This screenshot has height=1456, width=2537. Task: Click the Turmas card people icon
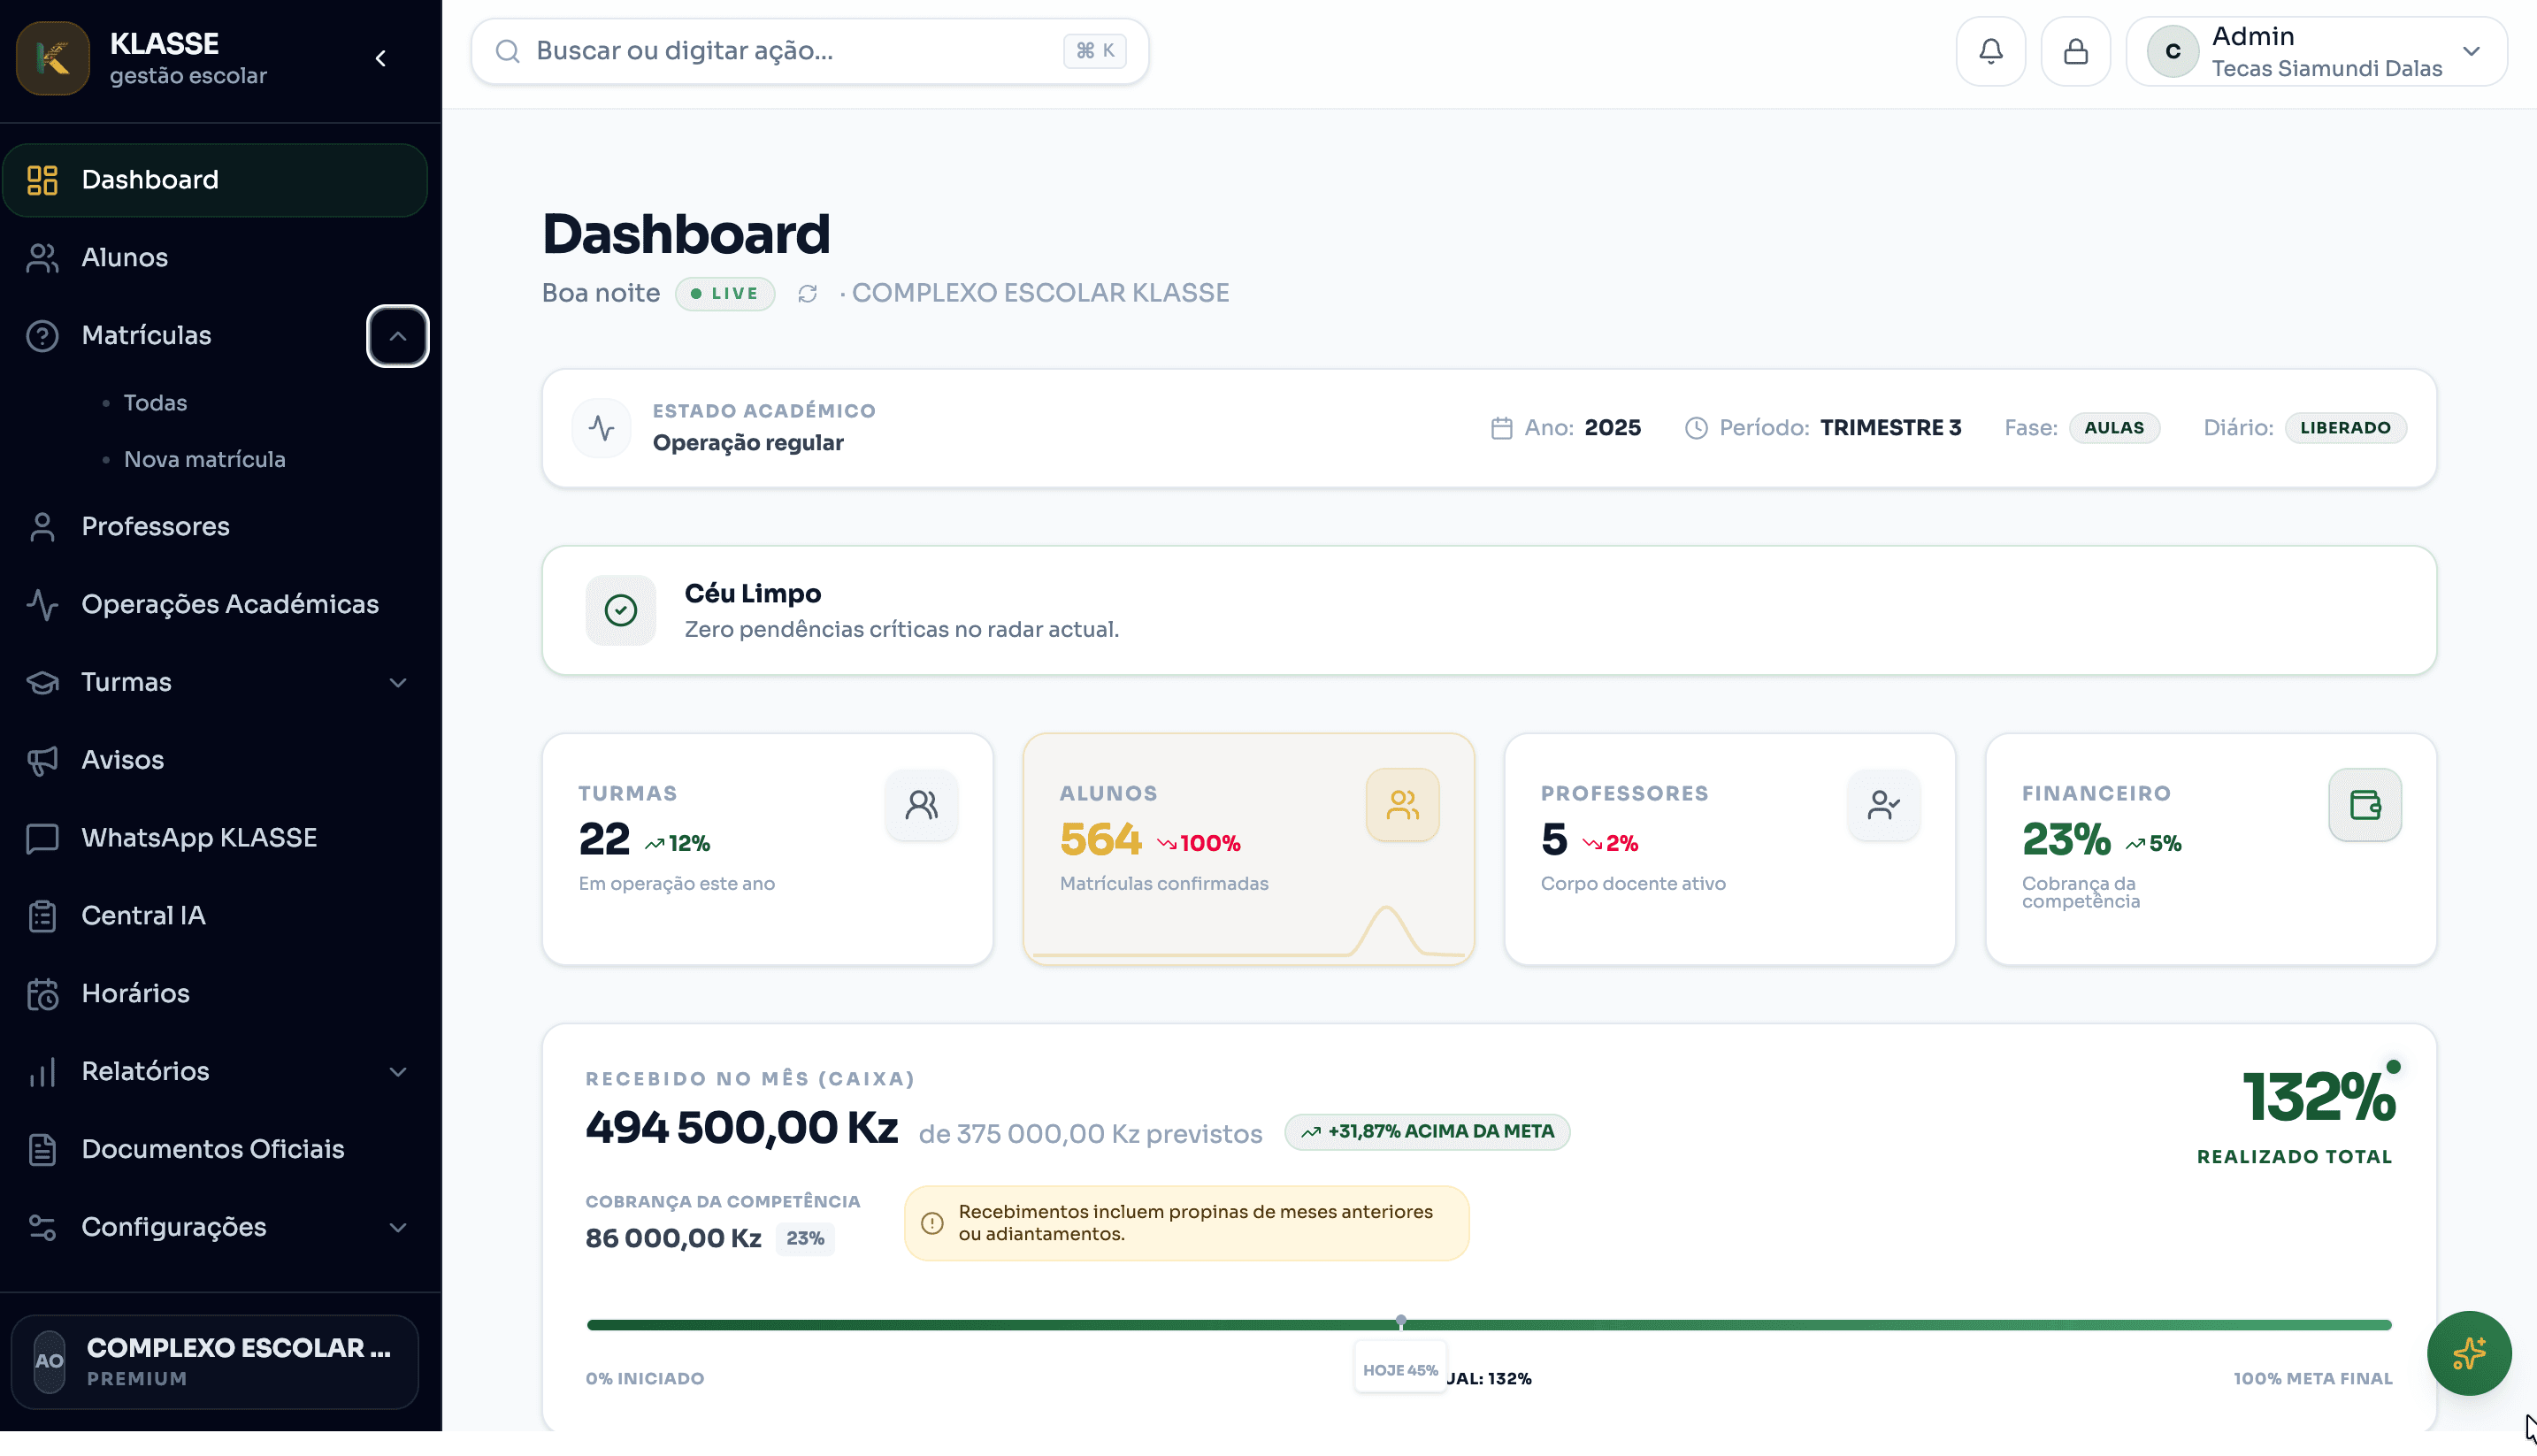(921, 805)
